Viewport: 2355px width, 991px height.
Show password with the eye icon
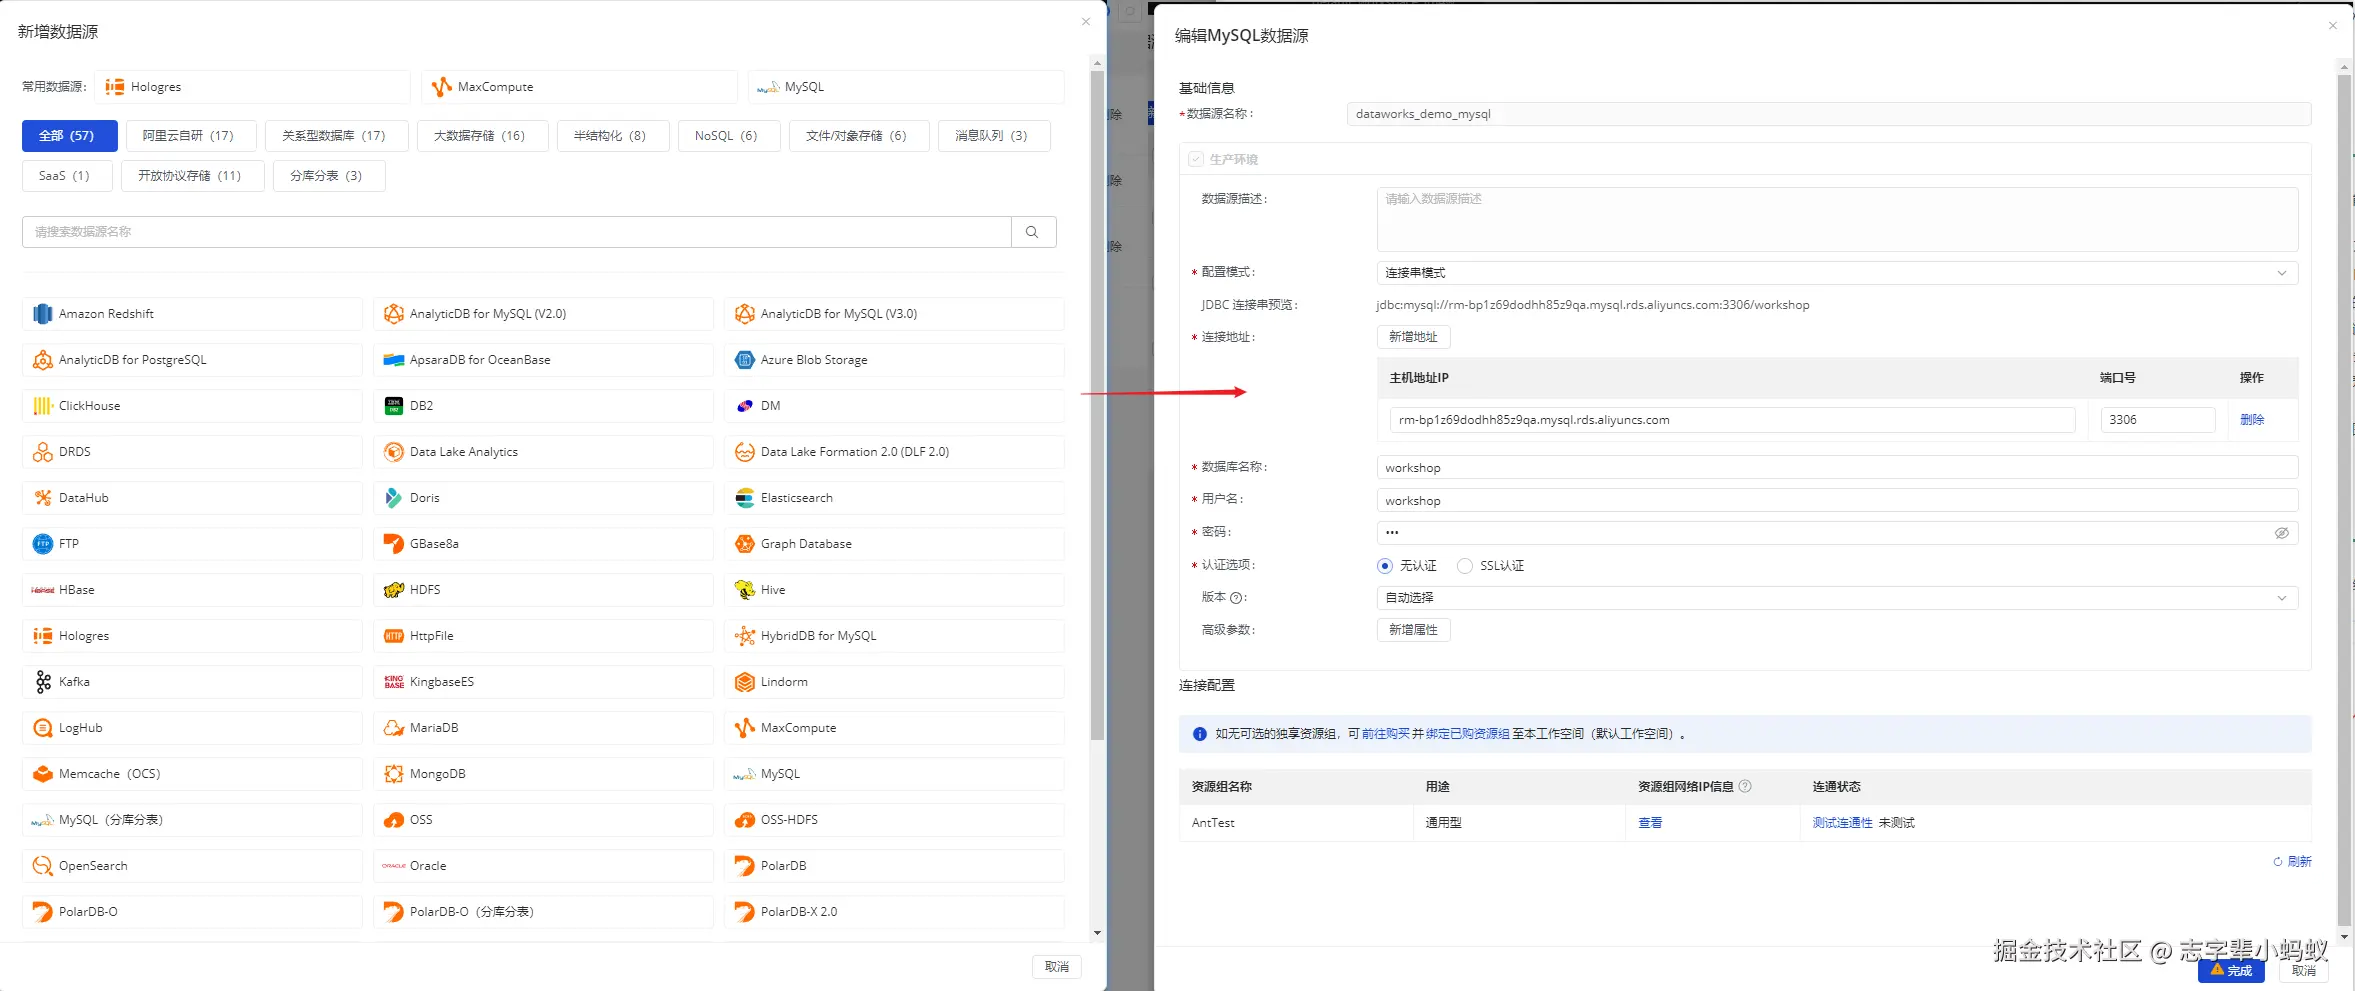point(2281,533)
